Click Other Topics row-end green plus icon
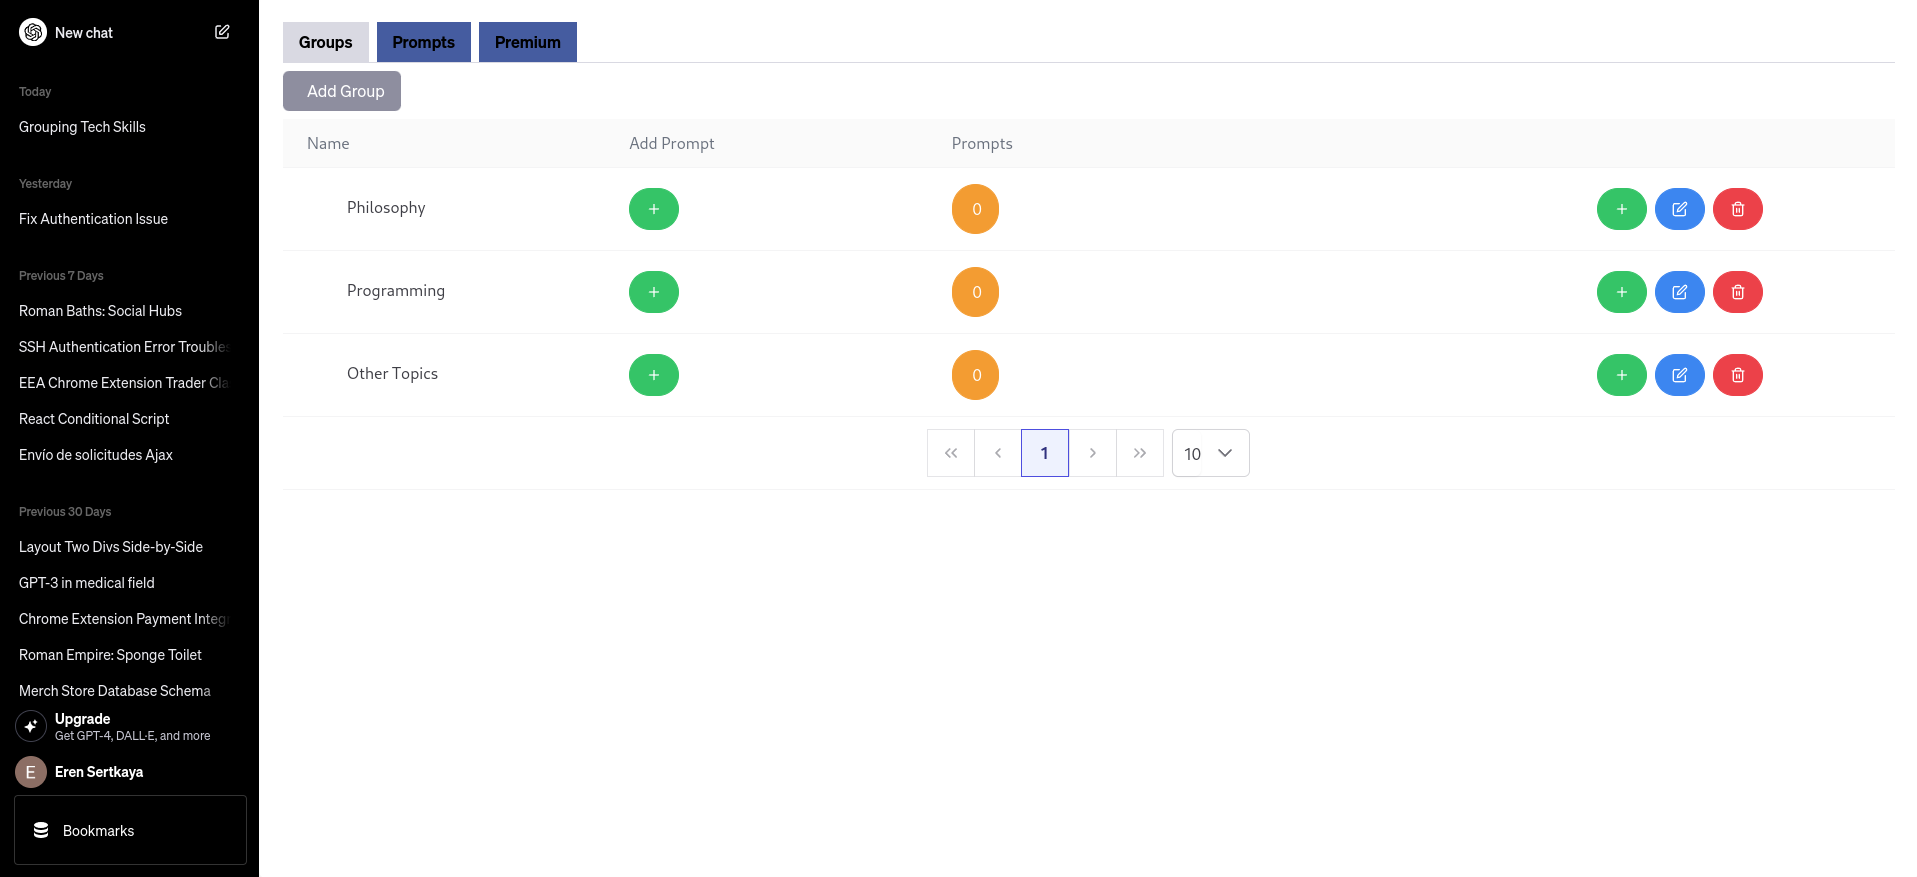This screenshot has width=1917, height=877. pos(1621,375)
